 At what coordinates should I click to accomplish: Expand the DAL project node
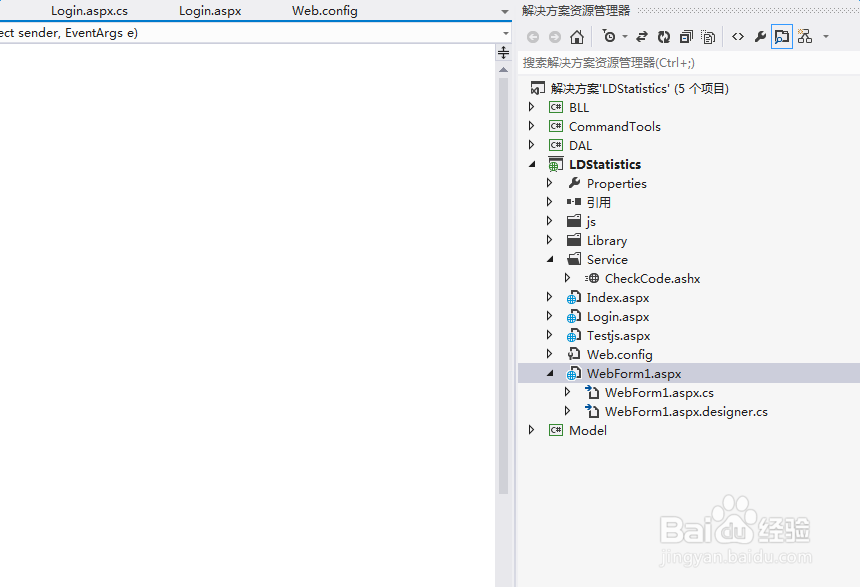click(531, 145)
